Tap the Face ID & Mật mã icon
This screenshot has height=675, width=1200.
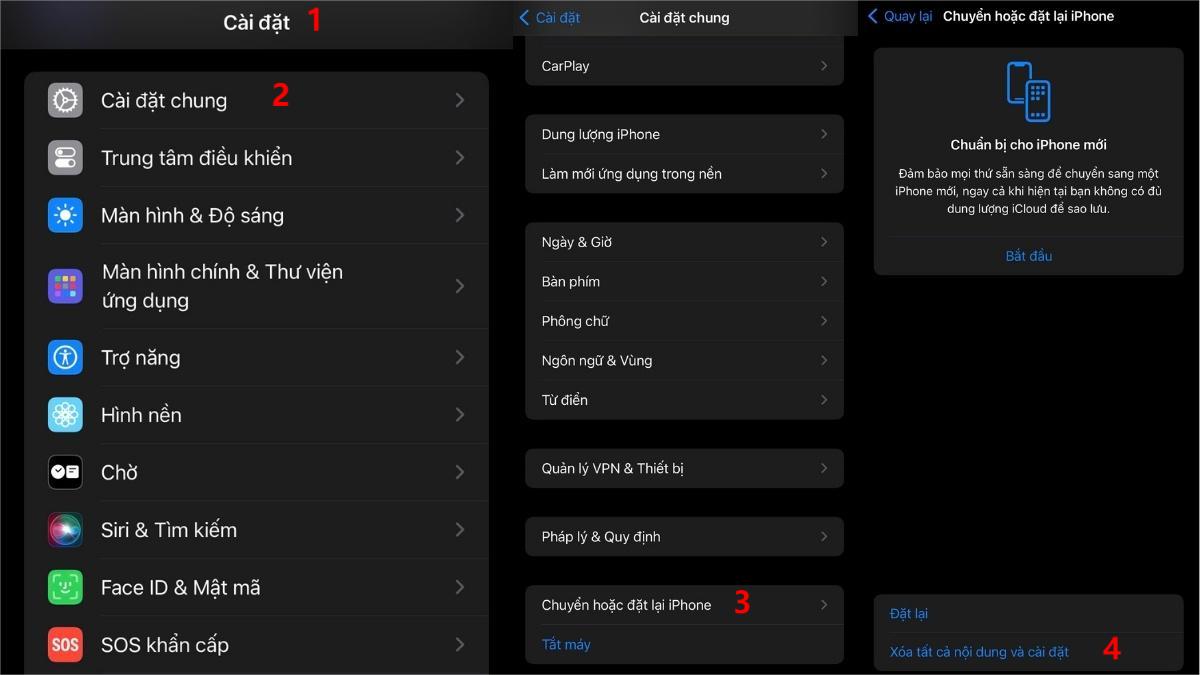coord(65,587)
